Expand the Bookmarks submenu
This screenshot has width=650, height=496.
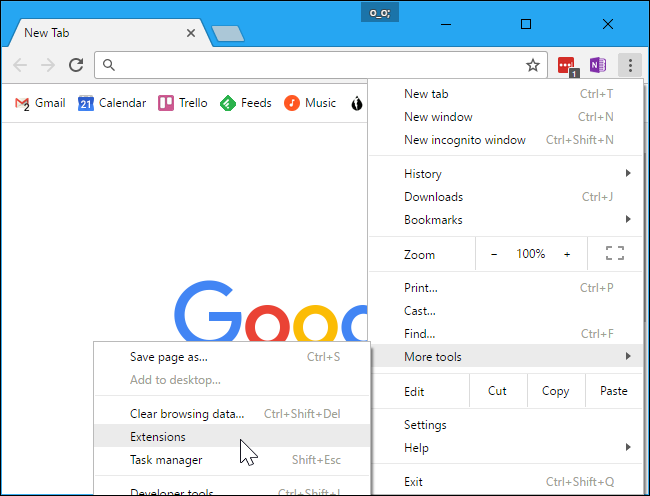(506, 220)
